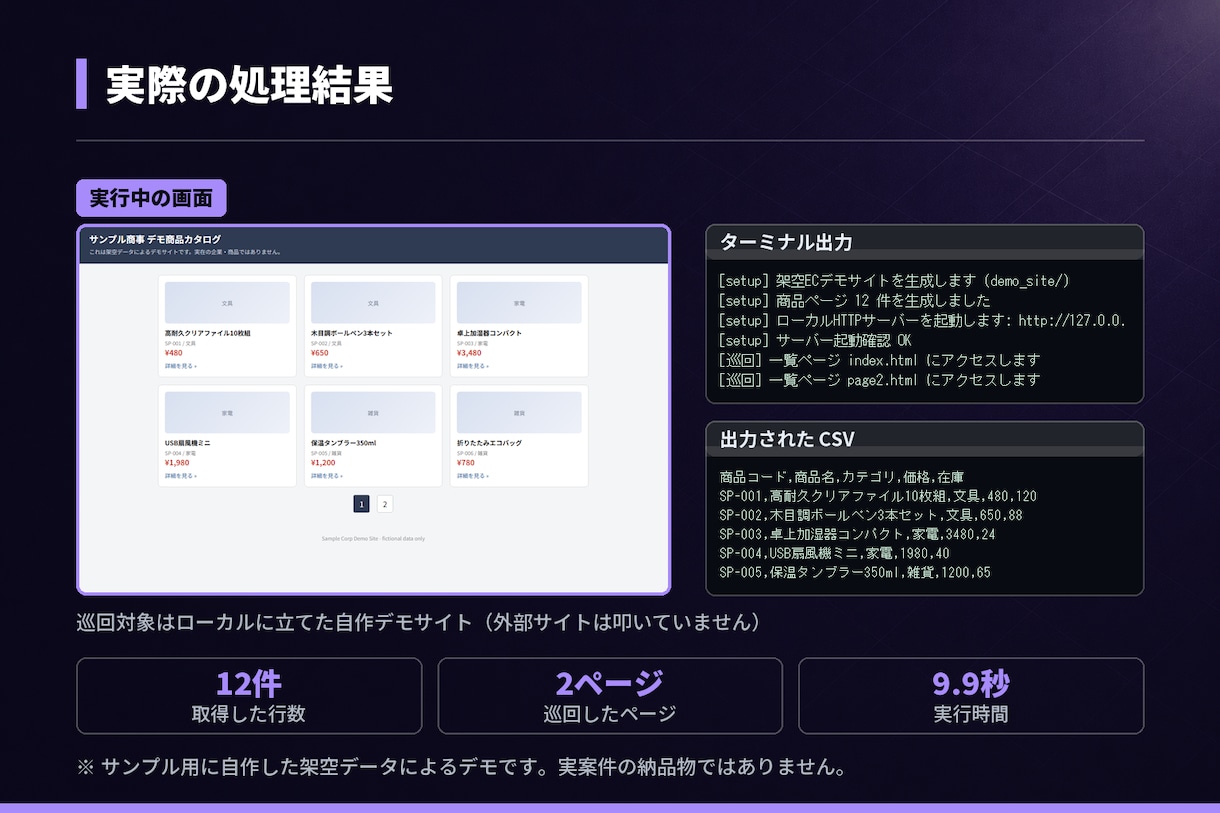Click the CSV header row 商品コード,商品名,カテゴリ,価格,在庫

(x=841, y=477)
